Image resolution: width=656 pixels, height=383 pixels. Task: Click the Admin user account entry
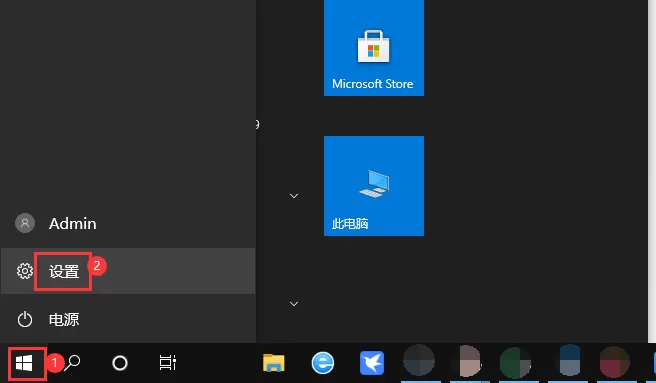(128, 223)
